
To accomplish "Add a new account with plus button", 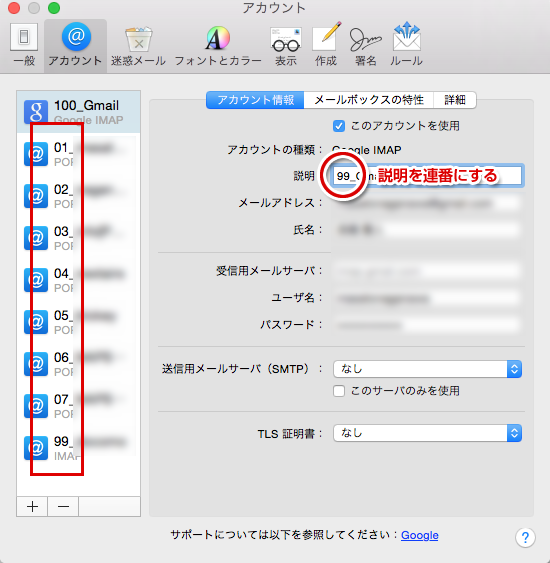I will 32,507.
